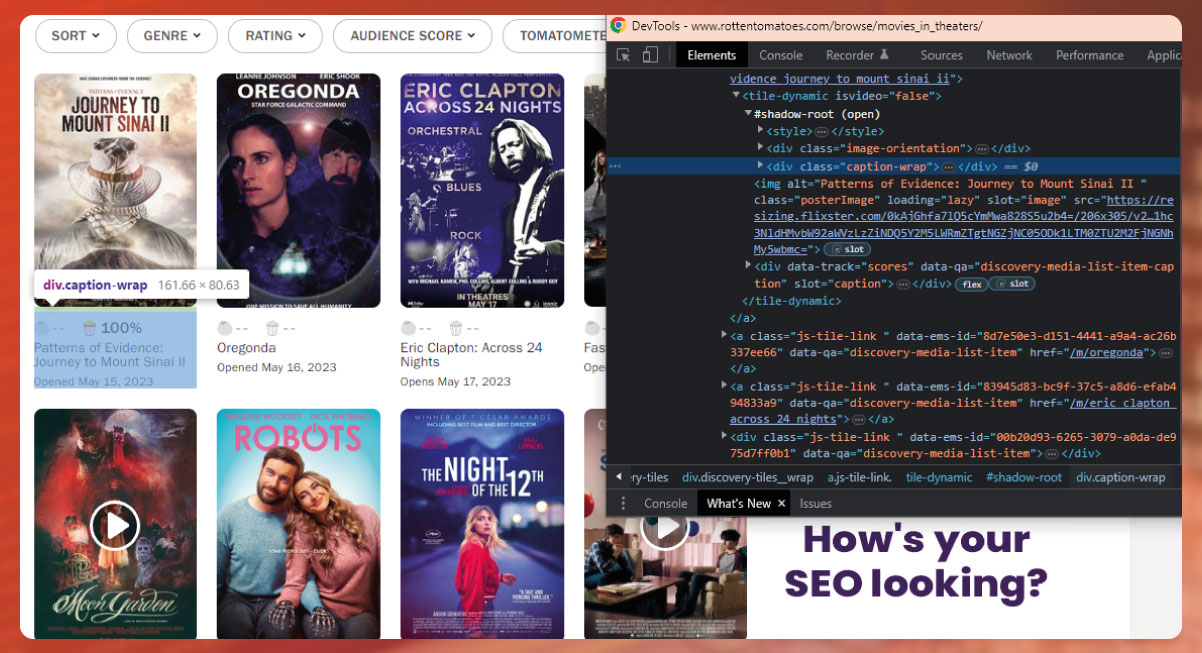Open the SORT filter dropdown

click(75, 36)
